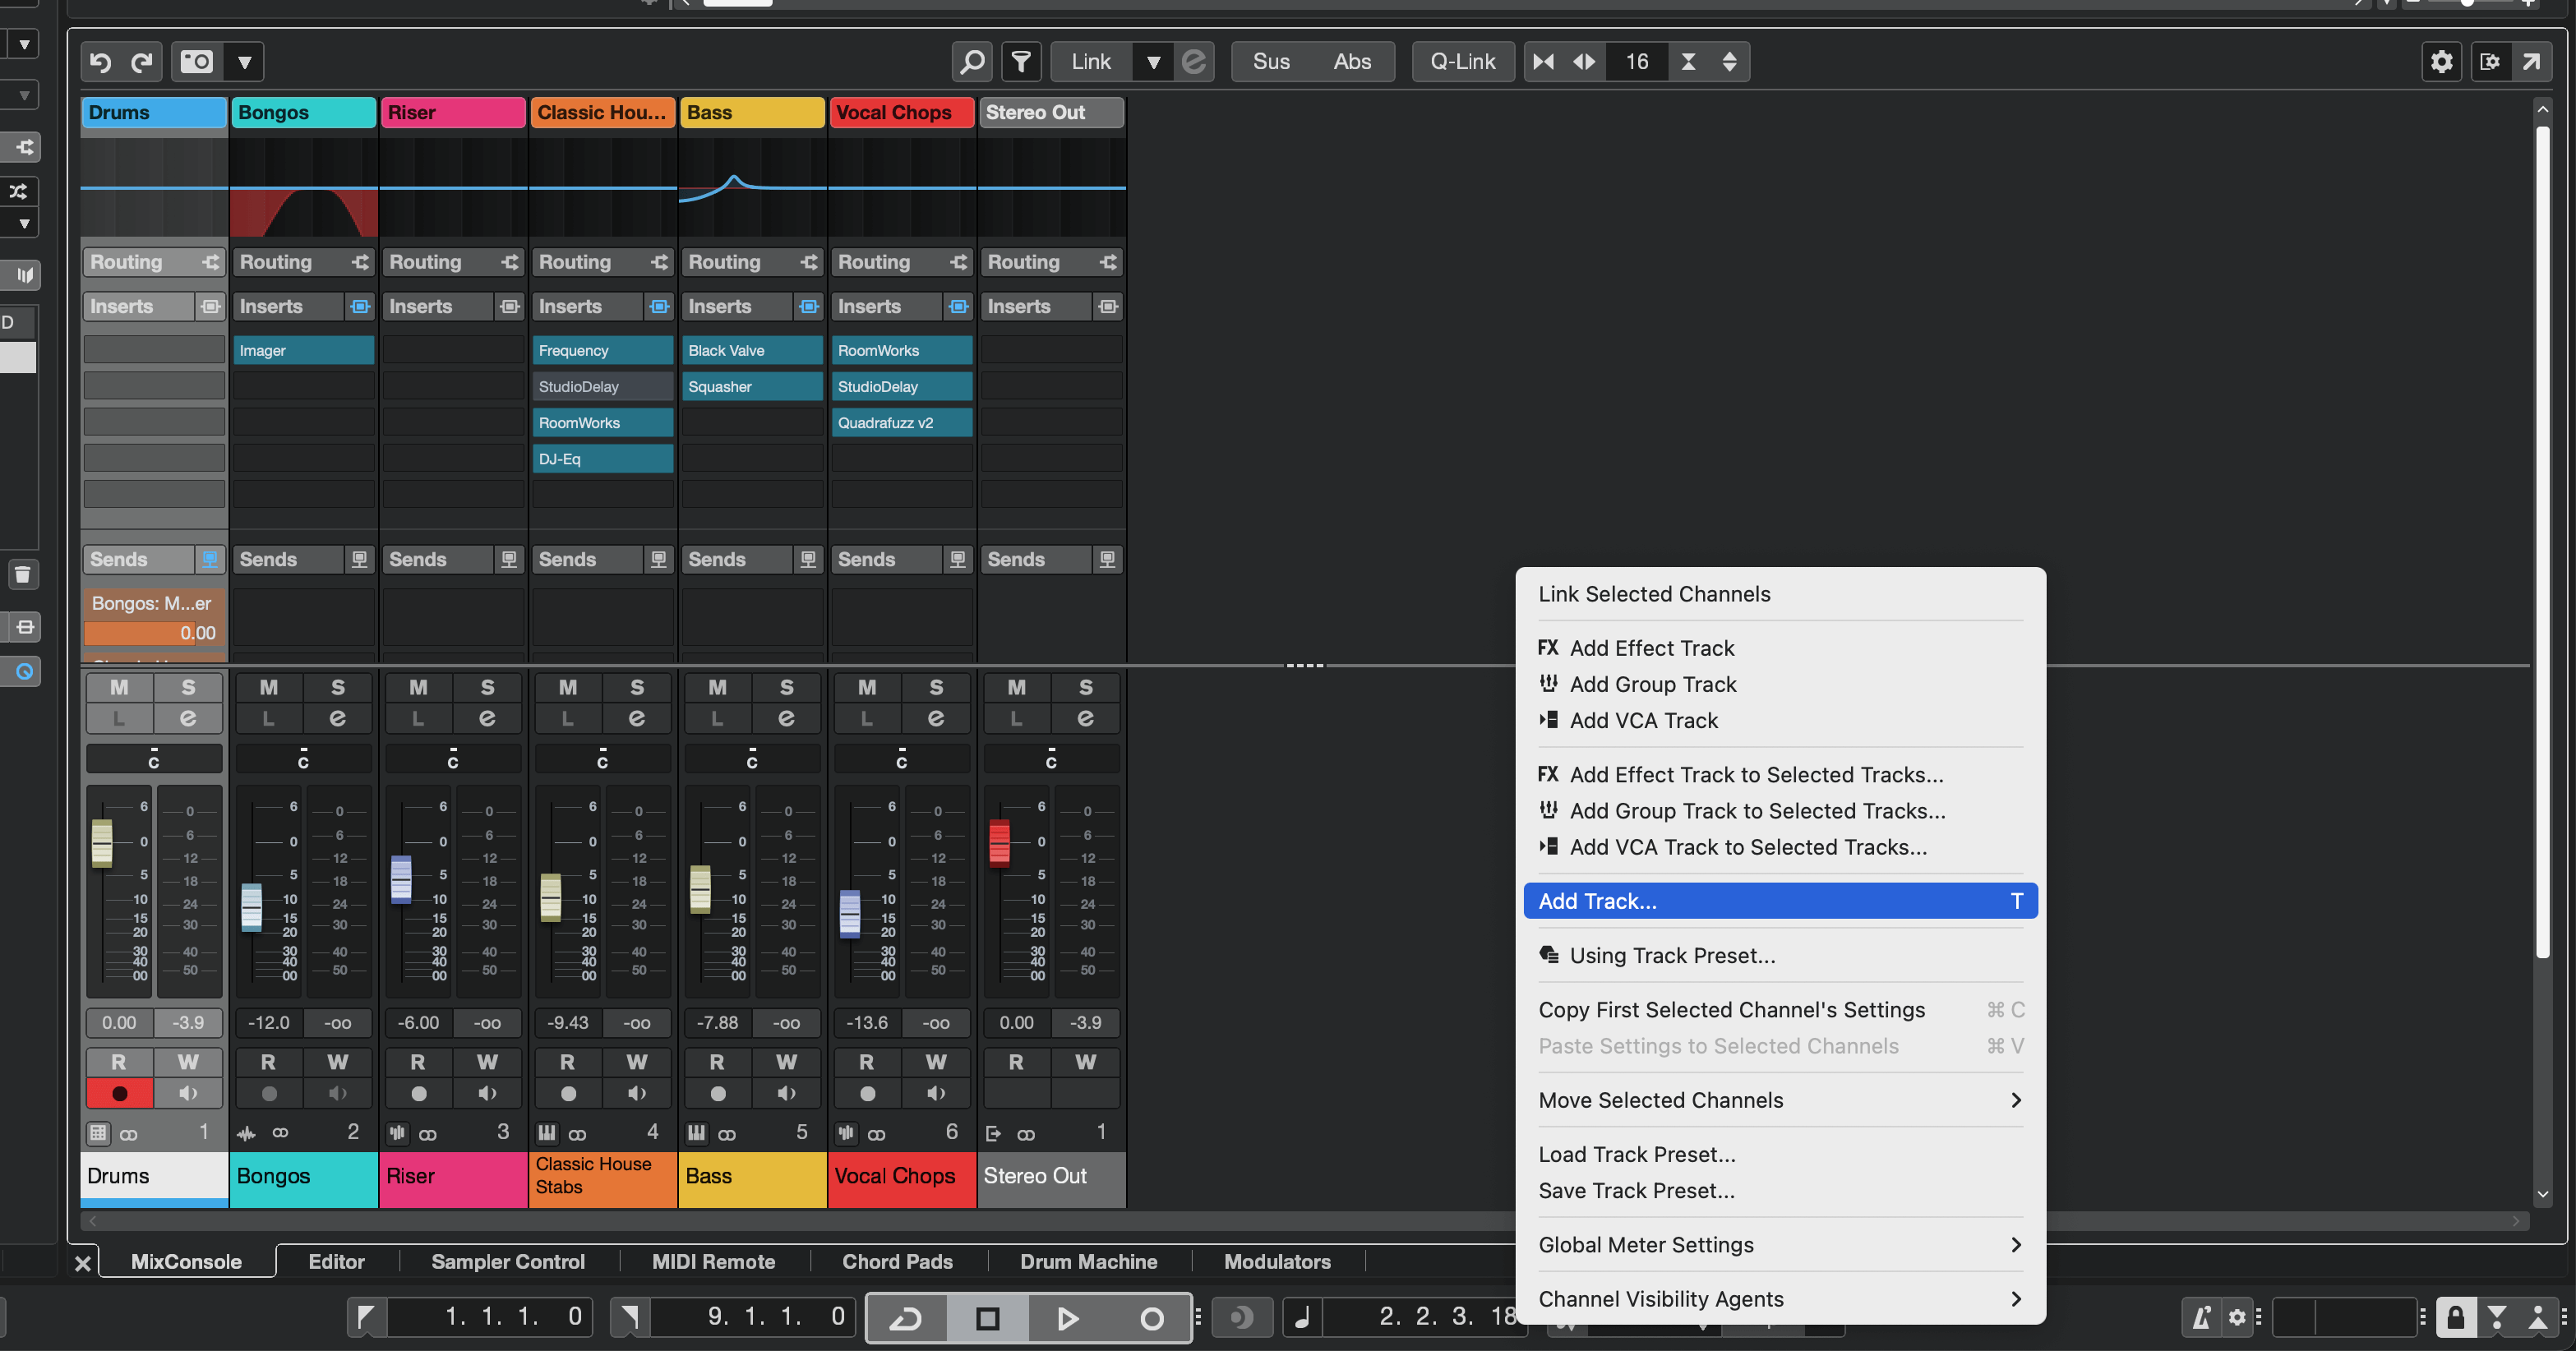Choose Link Selected Channels menu item

(x=1781, y=594)
